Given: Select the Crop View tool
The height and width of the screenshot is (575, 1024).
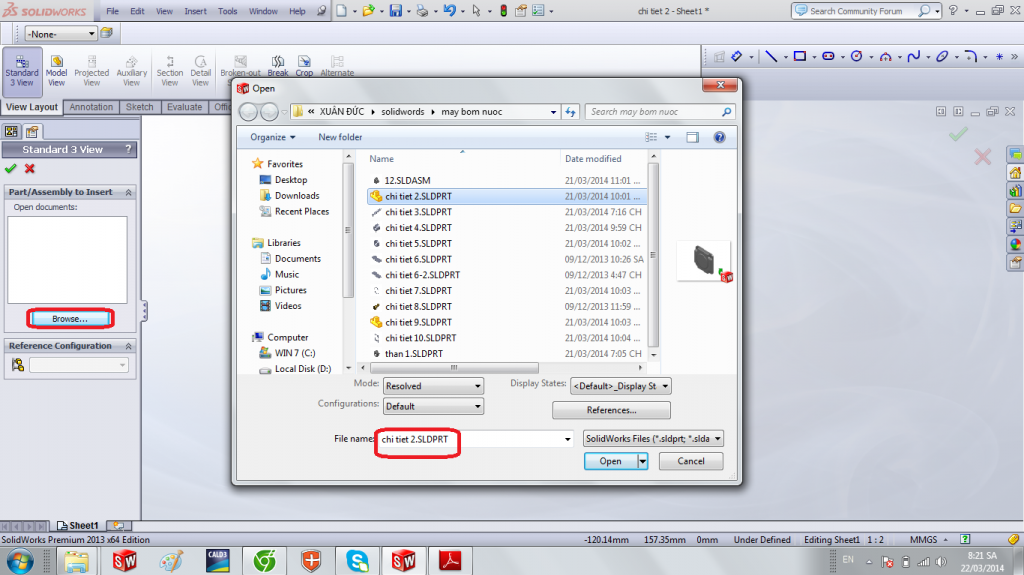Looking at the screenshot, I should [x=304, y=65].
